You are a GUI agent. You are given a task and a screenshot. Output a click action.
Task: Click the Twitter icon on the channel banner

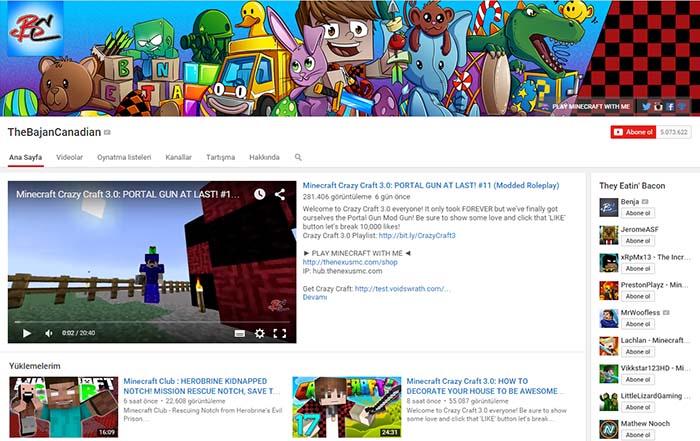coord(647,106)
